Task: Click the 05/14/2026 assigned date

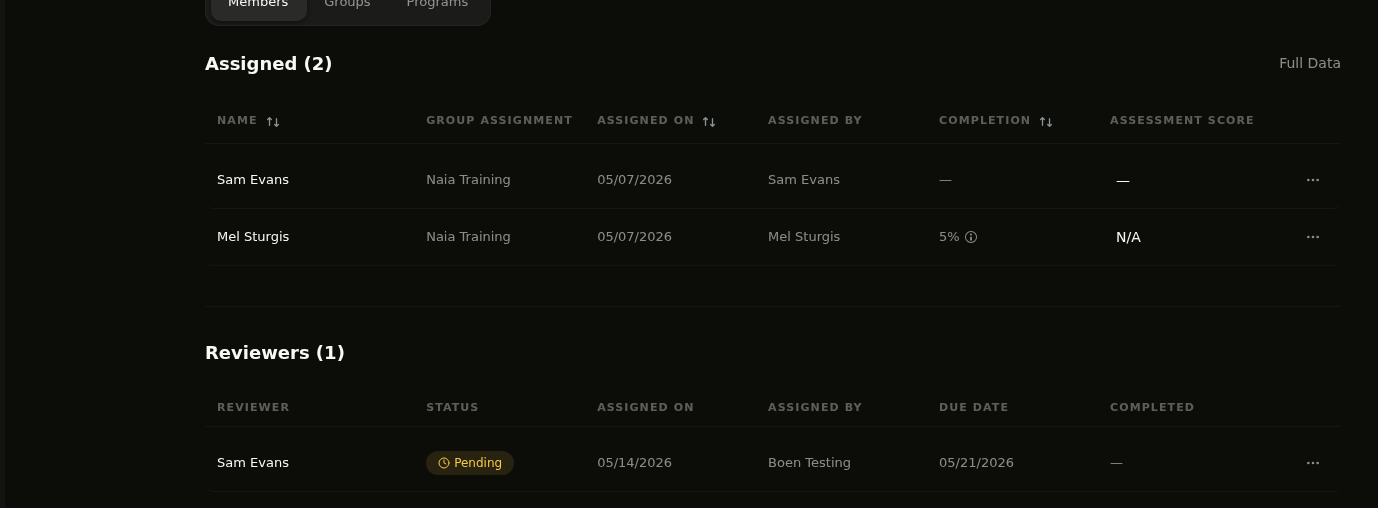Action: [x=634, y=463]
